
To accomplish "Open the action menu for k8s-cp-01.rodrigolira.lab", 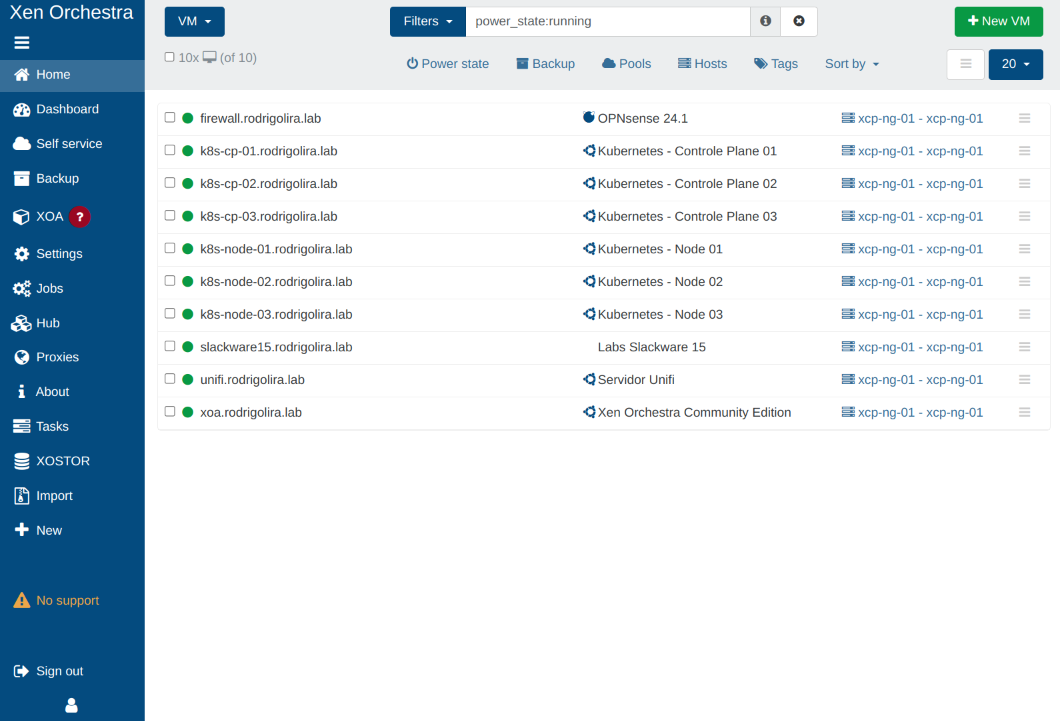I will (1024, 151).
